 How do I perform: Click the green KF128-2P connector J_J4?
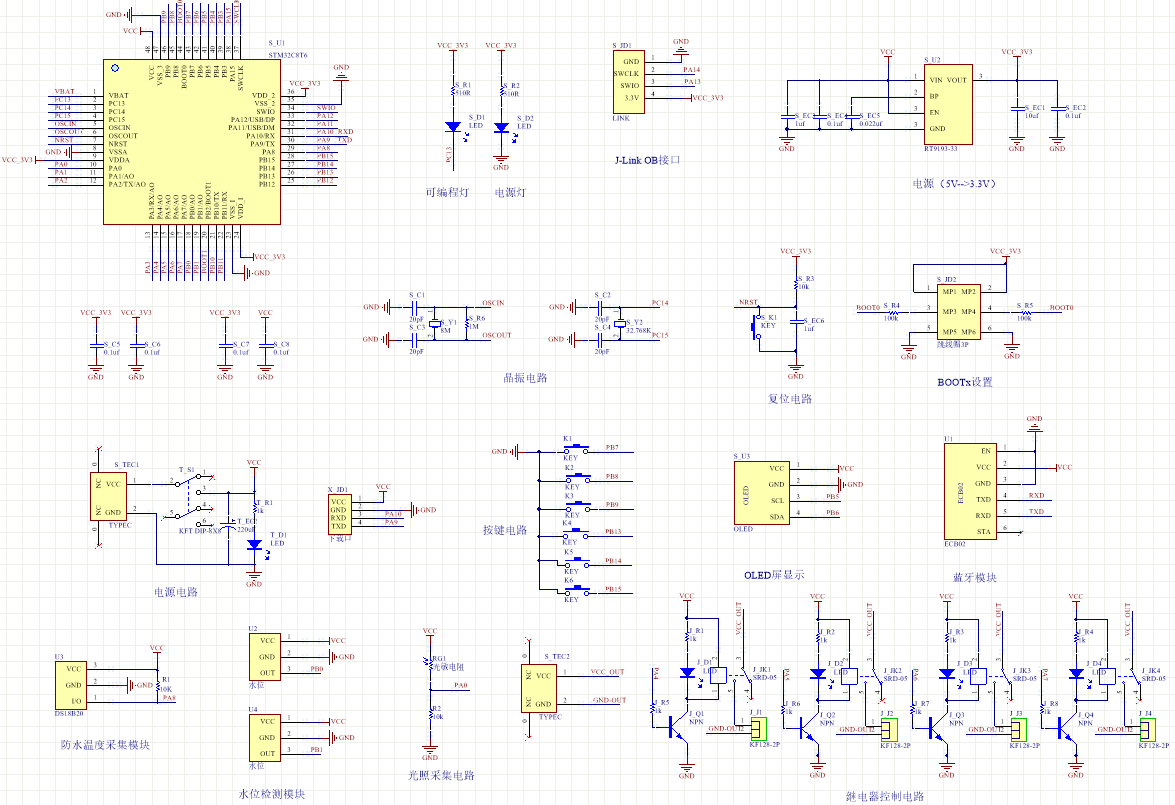pos(1145,729)
